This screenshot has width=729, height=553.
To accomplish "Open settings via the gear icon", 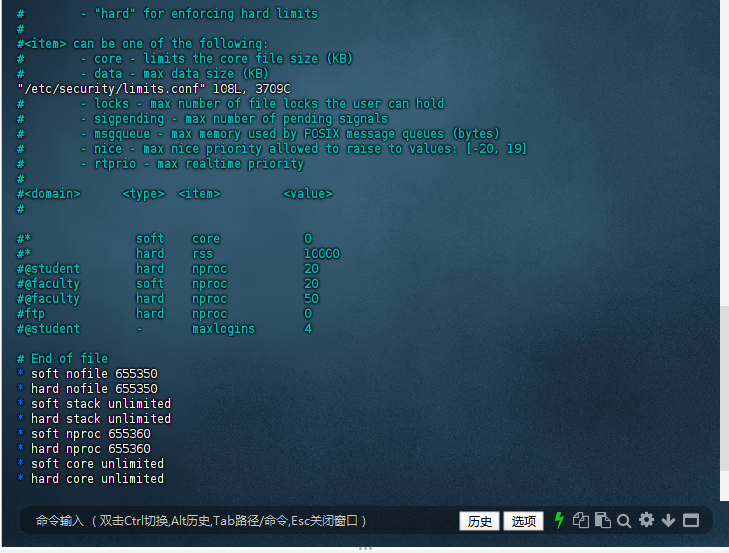I will (646, 520).
